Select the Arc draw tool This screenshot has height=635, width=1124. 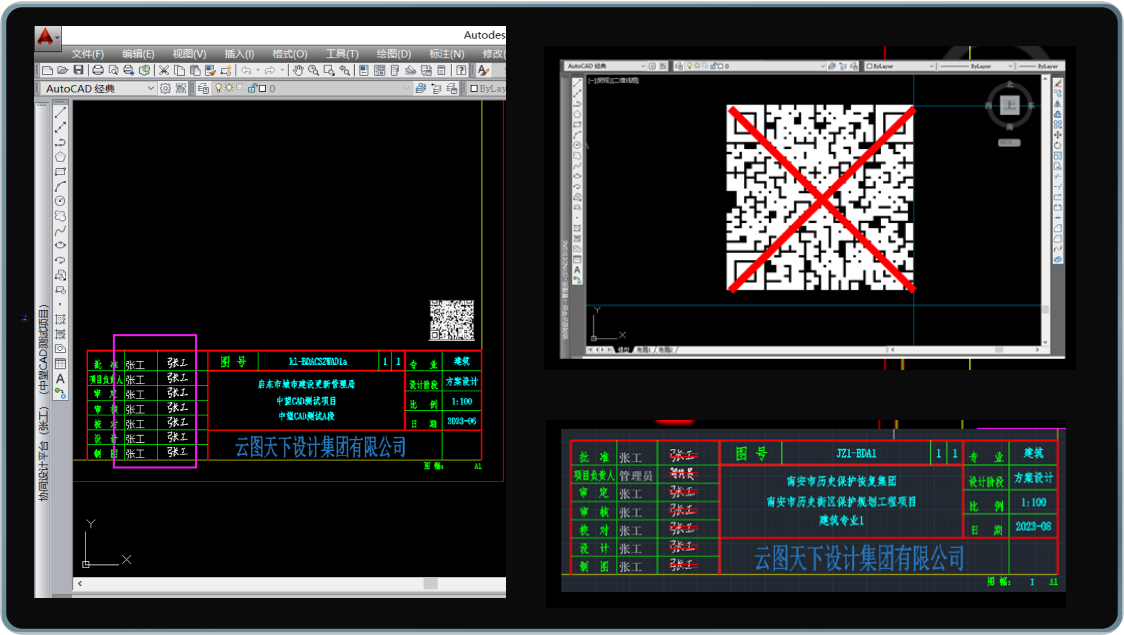[61, 186]
